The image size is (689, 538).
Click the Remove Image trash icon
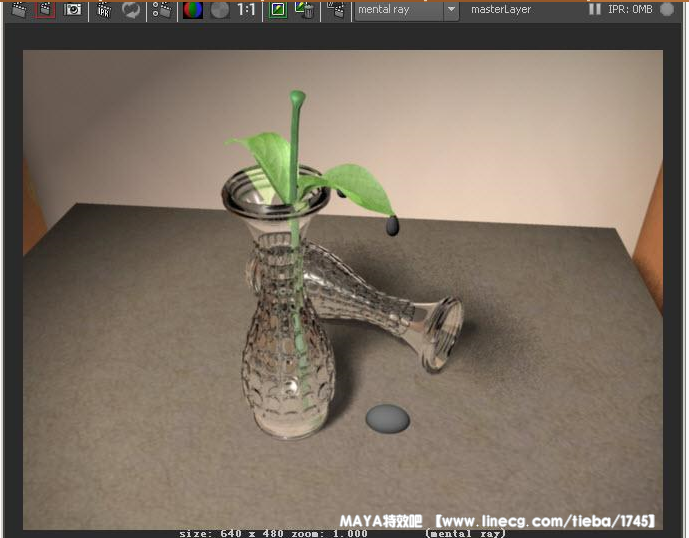coord(304,10)
